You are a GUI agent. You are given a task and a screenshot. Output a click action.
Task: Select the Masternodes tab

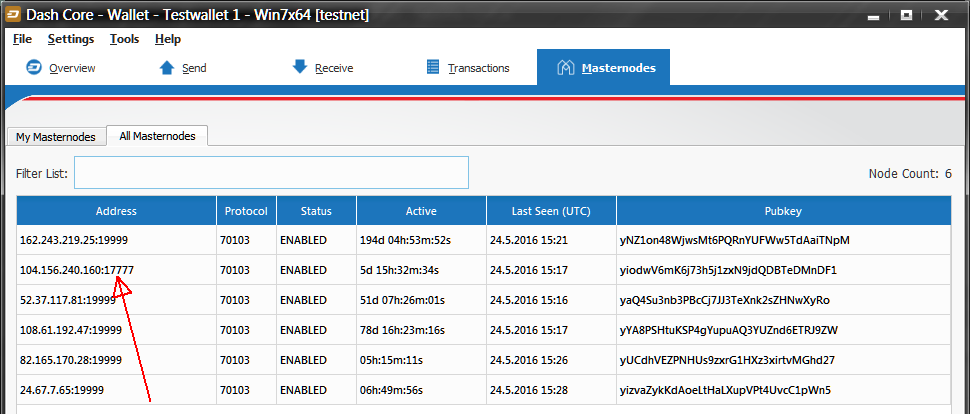[x=603, y=67]
